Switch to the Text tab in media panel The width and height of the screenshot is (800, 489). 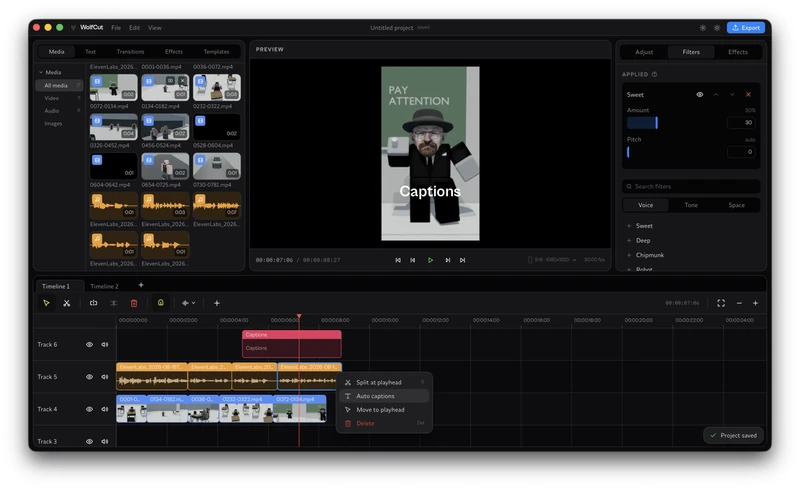[x=90, y=52]
